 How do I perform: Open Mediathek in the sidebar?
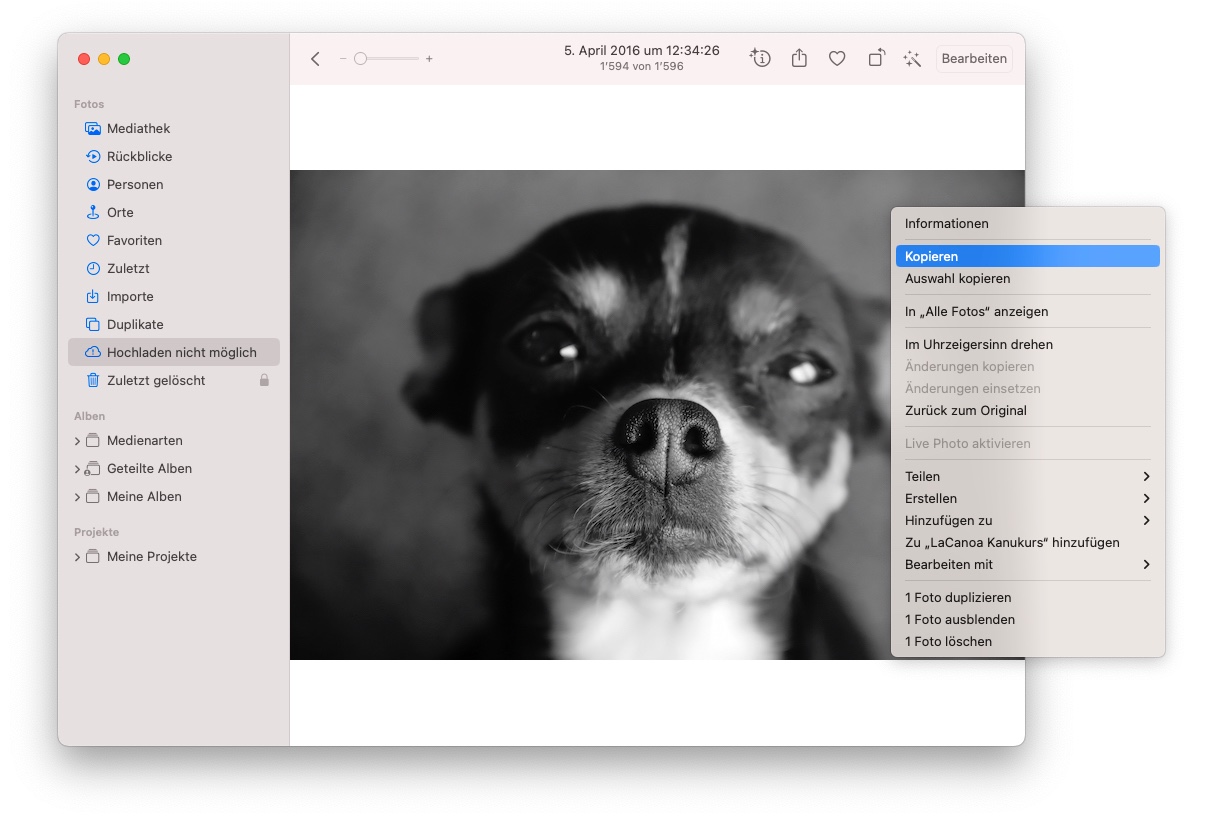click(x=138, y=128)
